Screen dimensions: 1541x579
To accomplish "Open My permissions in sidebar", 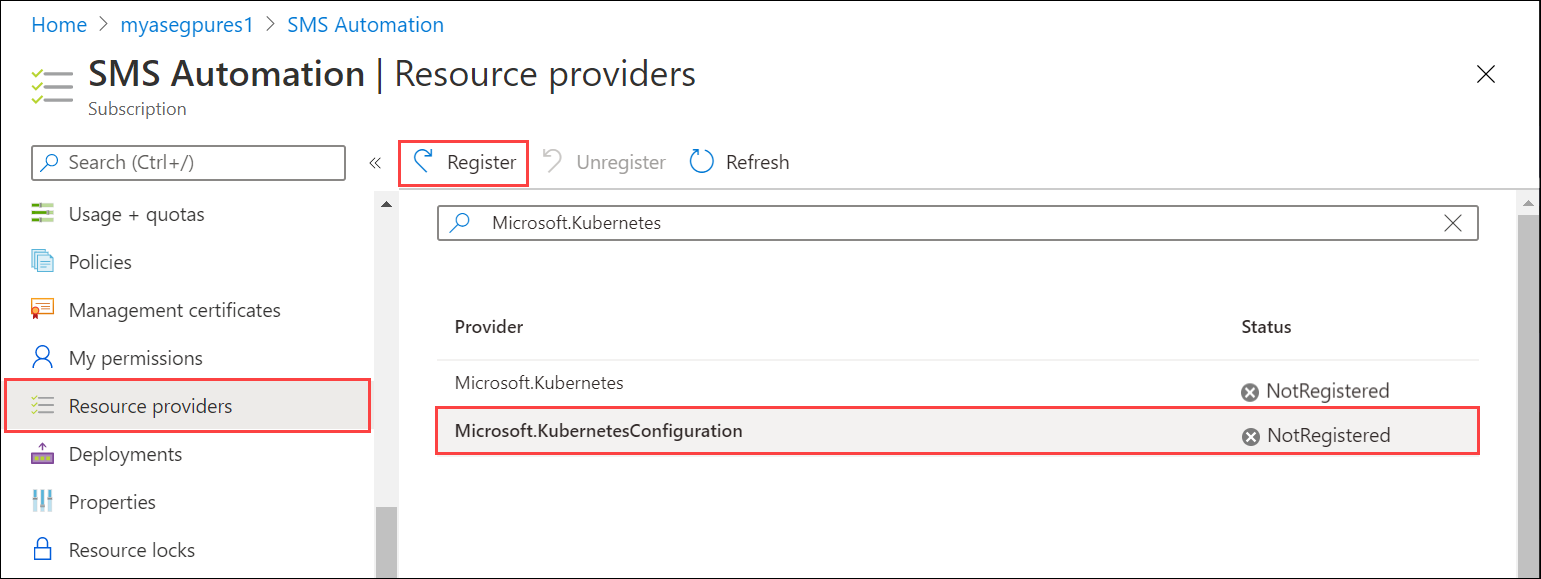I will click(x=135, y=358).
